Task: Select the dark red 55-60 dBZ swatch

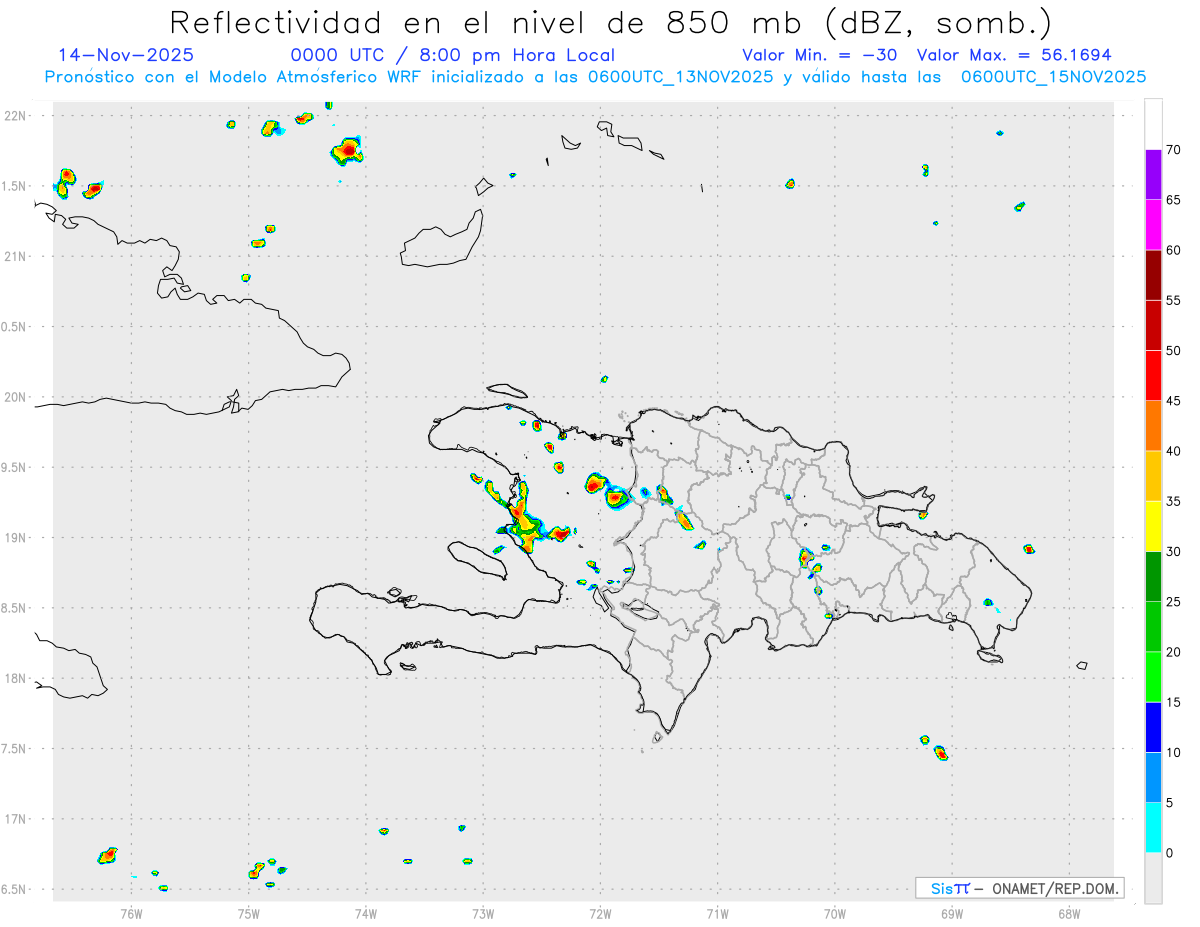Action: point(1153,275)
